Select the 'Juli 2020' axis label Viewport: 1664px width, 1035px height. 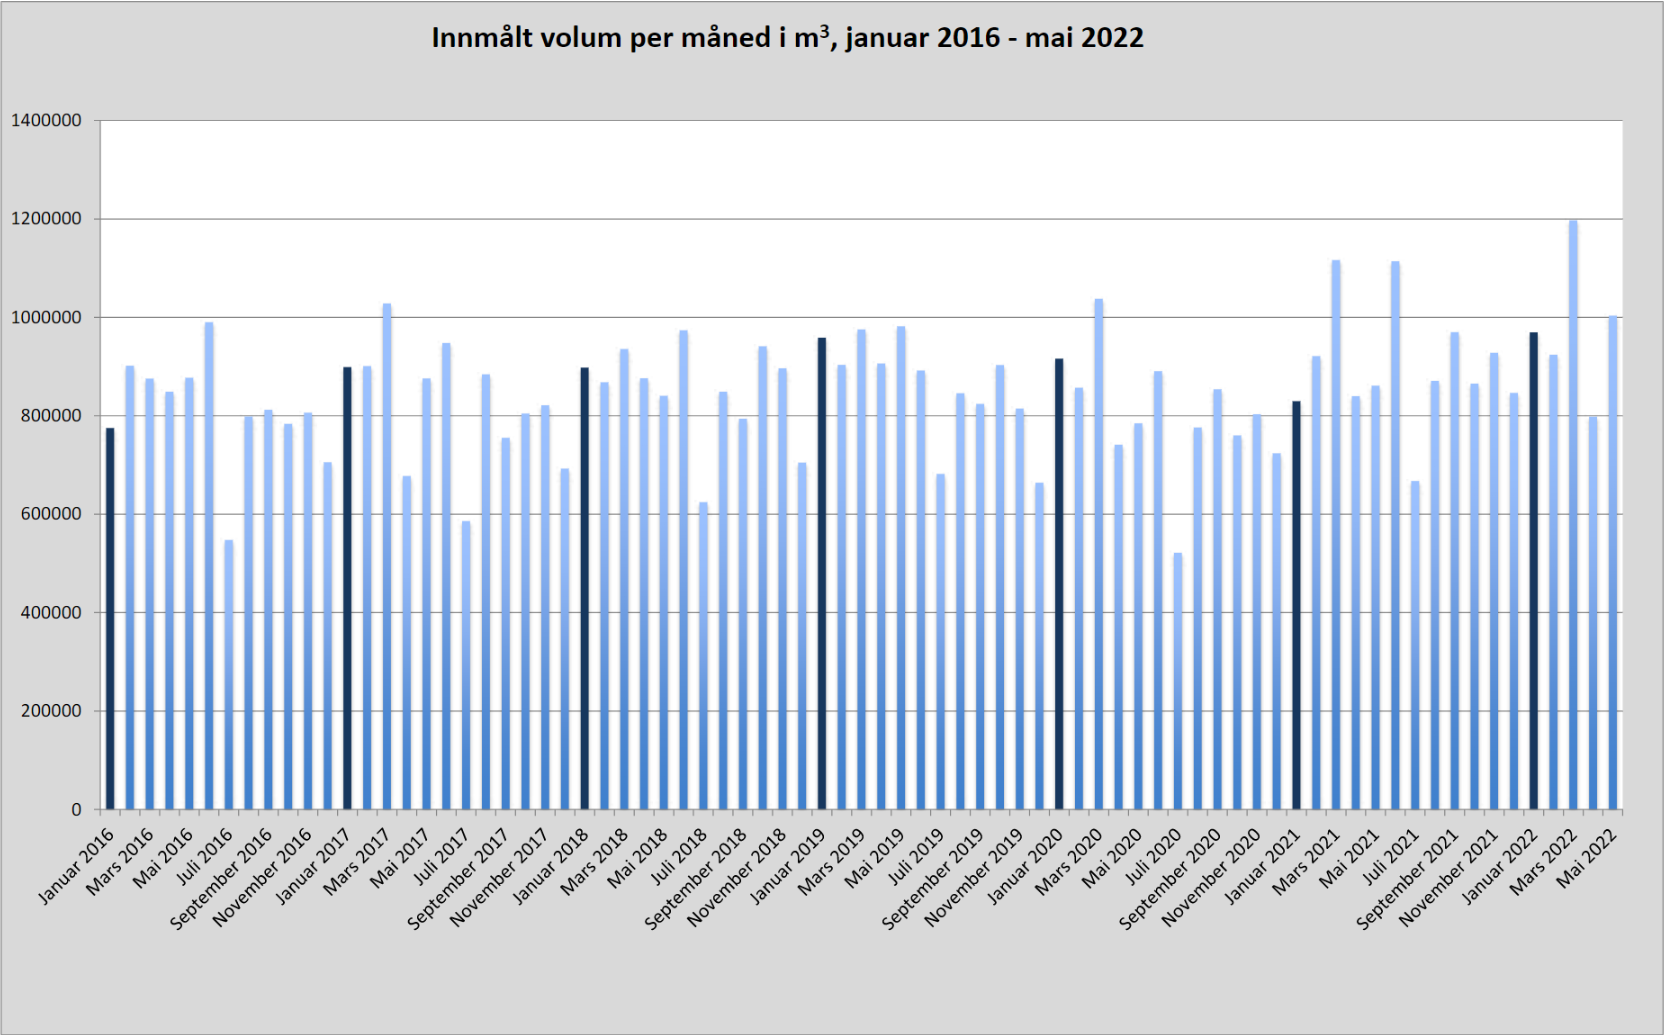(x=1153, y=857)
